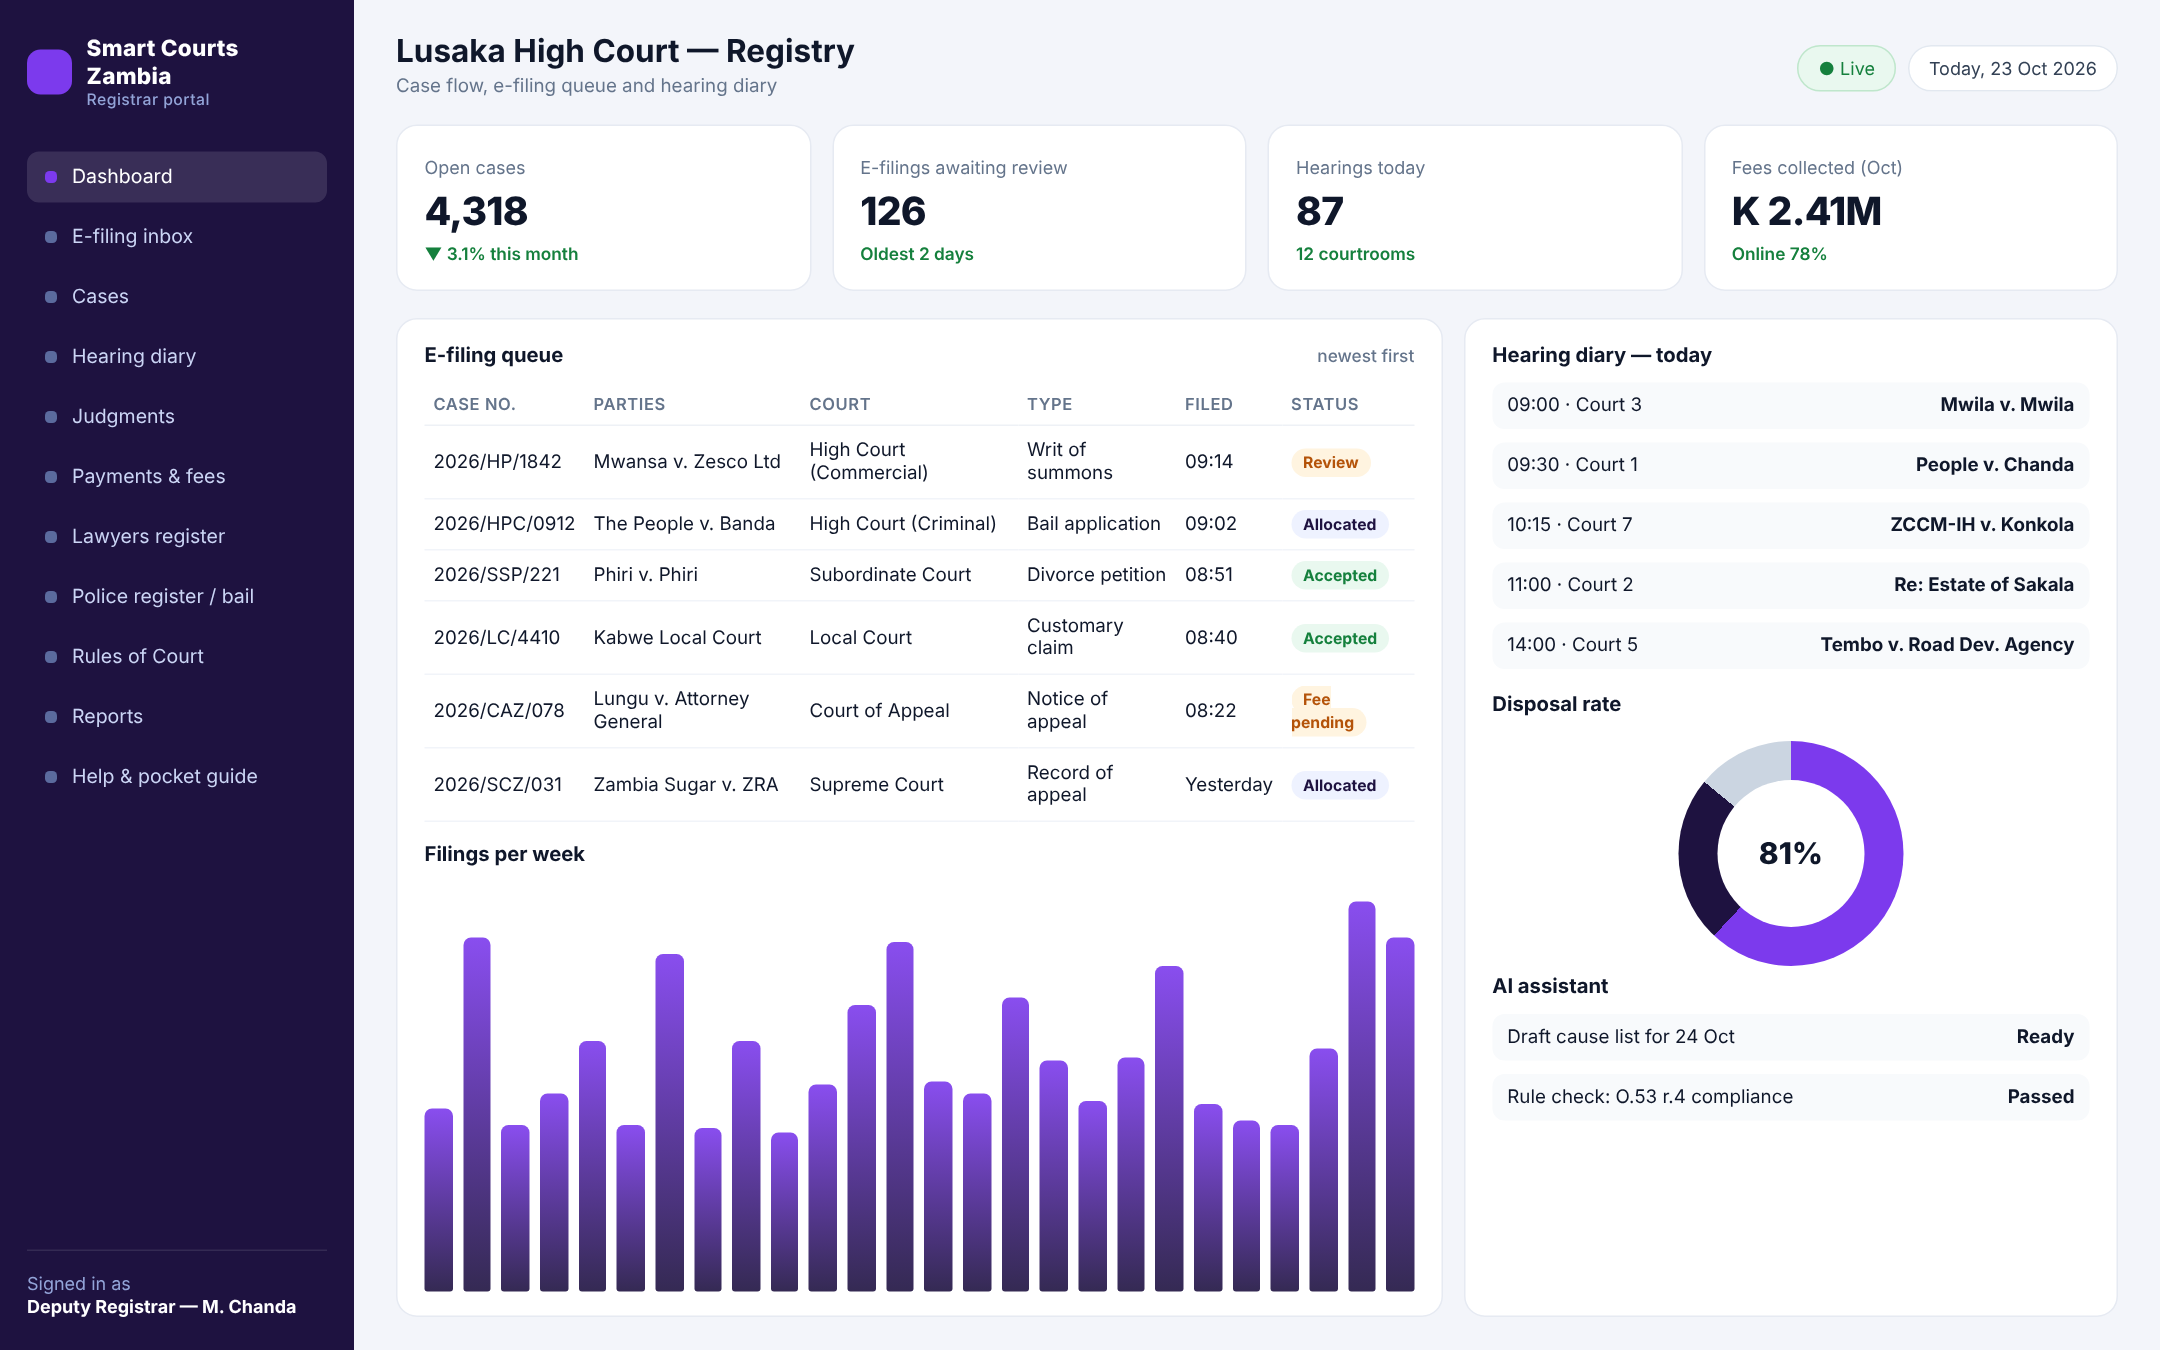2160x1350 pixels.
Task: Open the E-filings awaiting review card
Action: coord(1039,208)
